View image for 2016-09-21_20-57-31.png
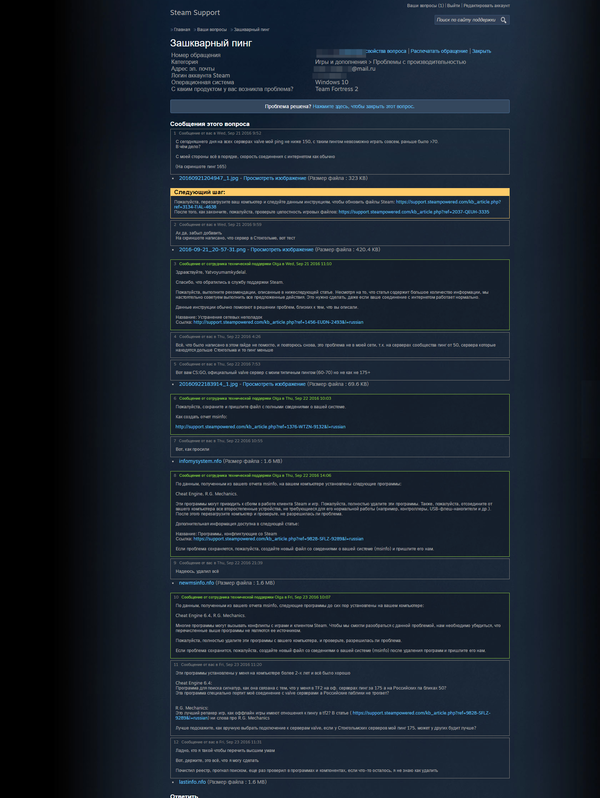 pyautogui.click(x=282, y=249)
